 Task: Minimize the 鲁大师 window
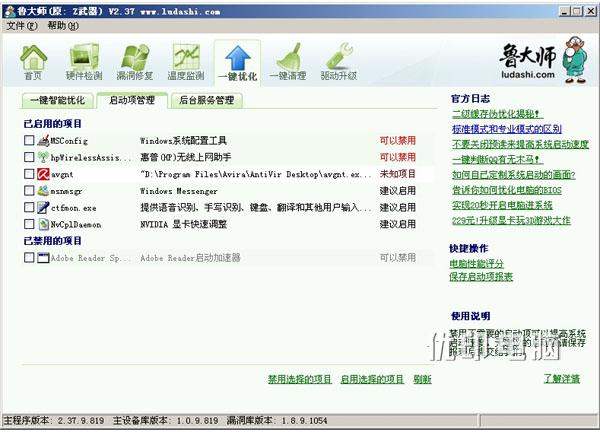[x=565, y=11]
